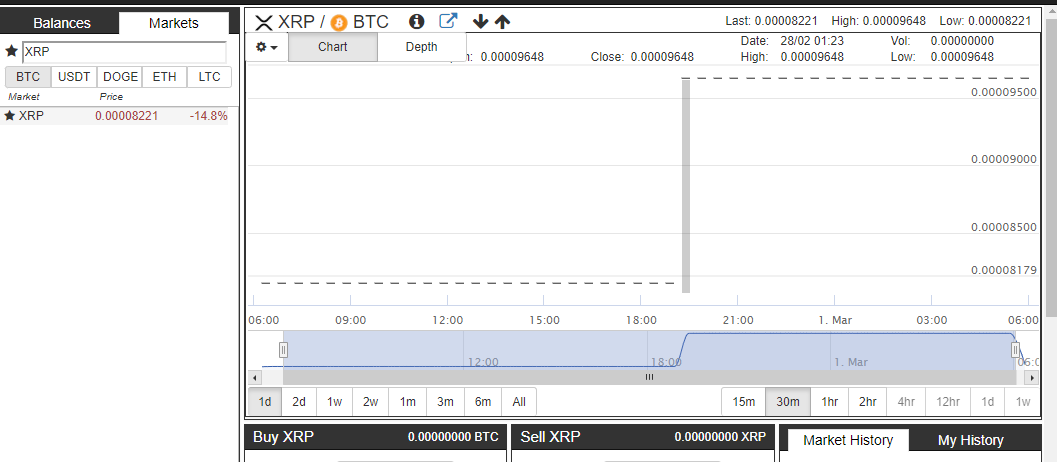1057x462 pixels.
Task: Choose the 1d candle interval on the right
Action: click(x=988, y=402)
